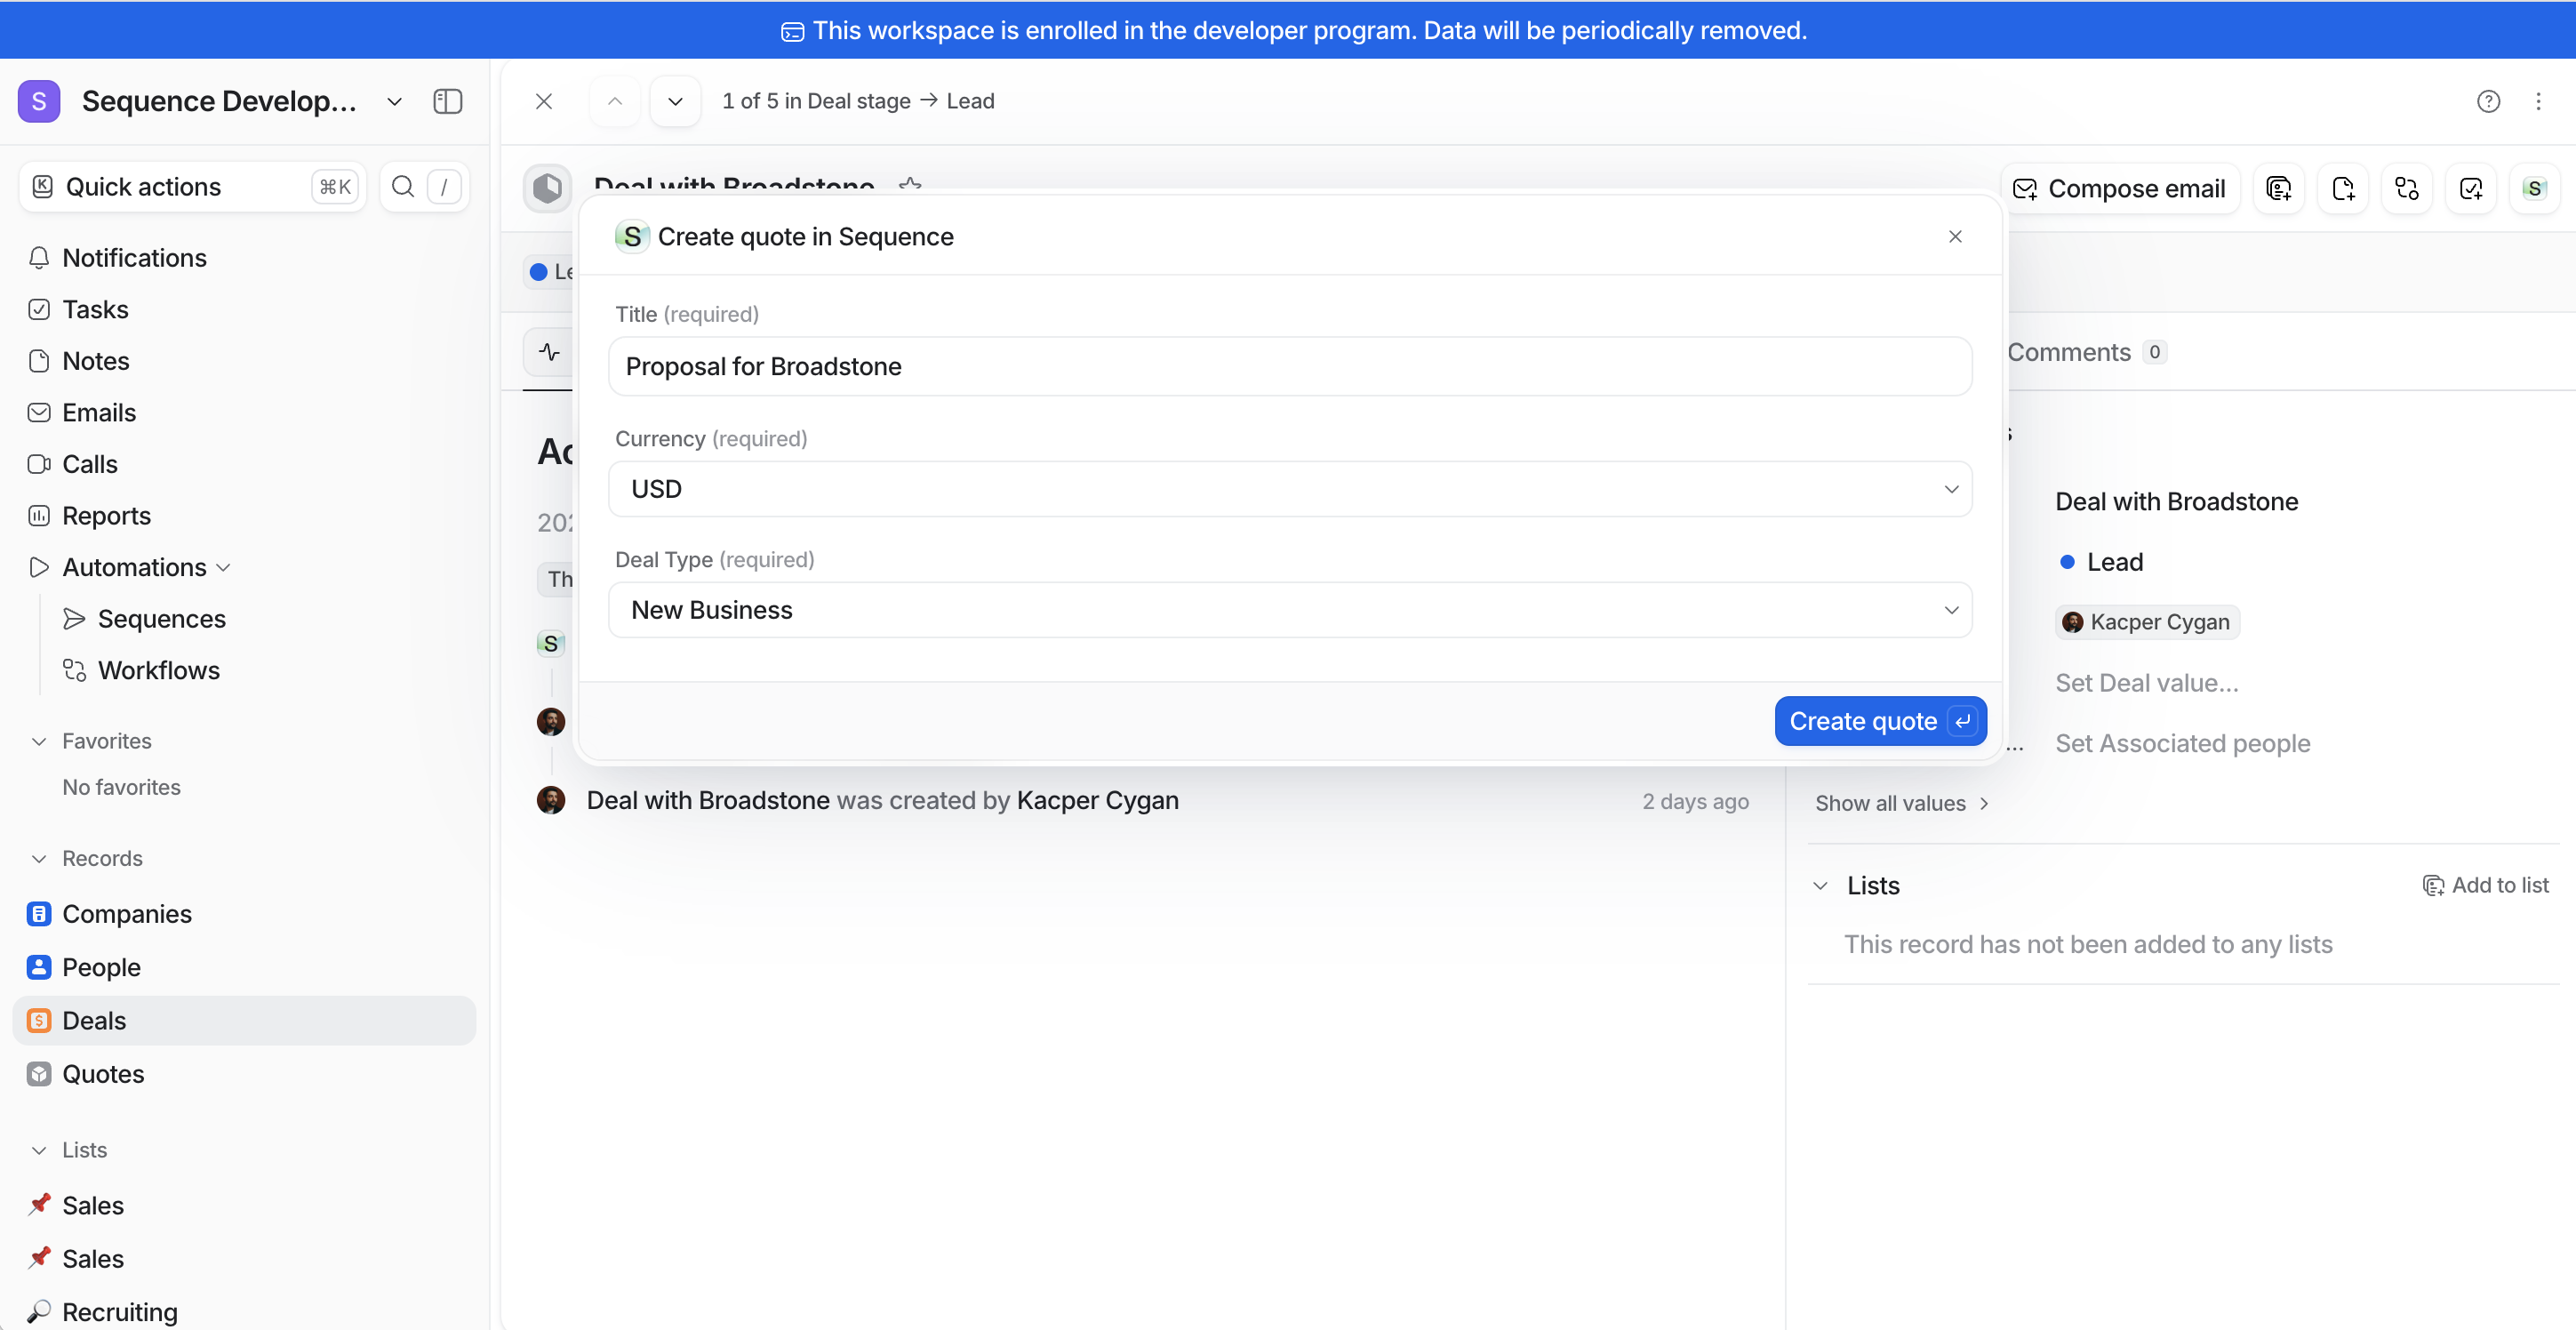
Task: Open the Currency USD dropdown
Action: [1290, 489]
